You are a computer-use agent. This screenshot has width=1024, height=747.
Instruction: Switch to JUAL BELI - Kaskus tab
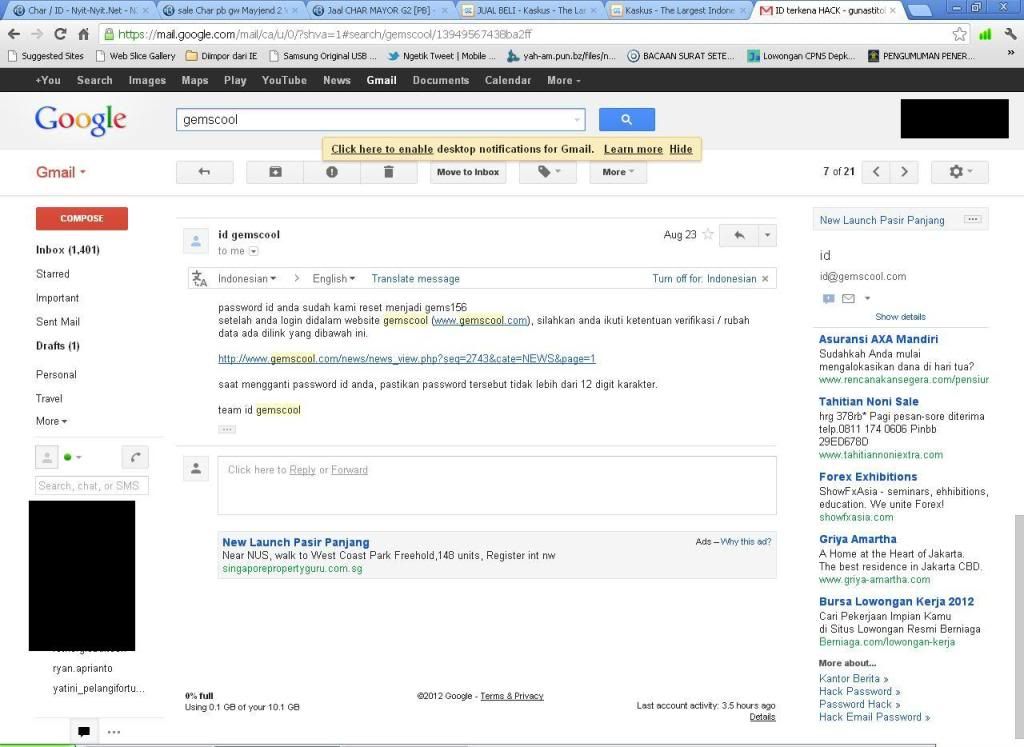pyautogui.click(x=530, y=10)
